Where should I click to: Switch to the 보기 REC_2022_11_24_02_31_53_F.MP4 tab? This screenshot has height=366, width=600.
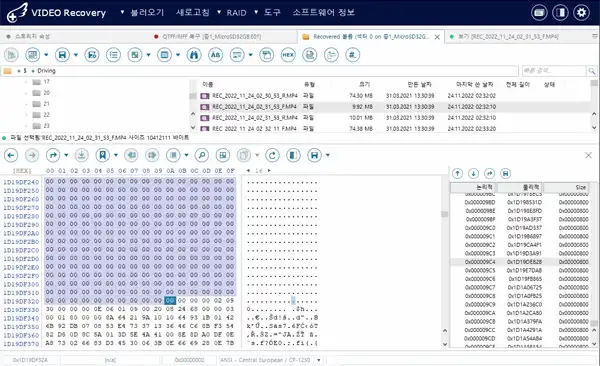coord(508,36)
